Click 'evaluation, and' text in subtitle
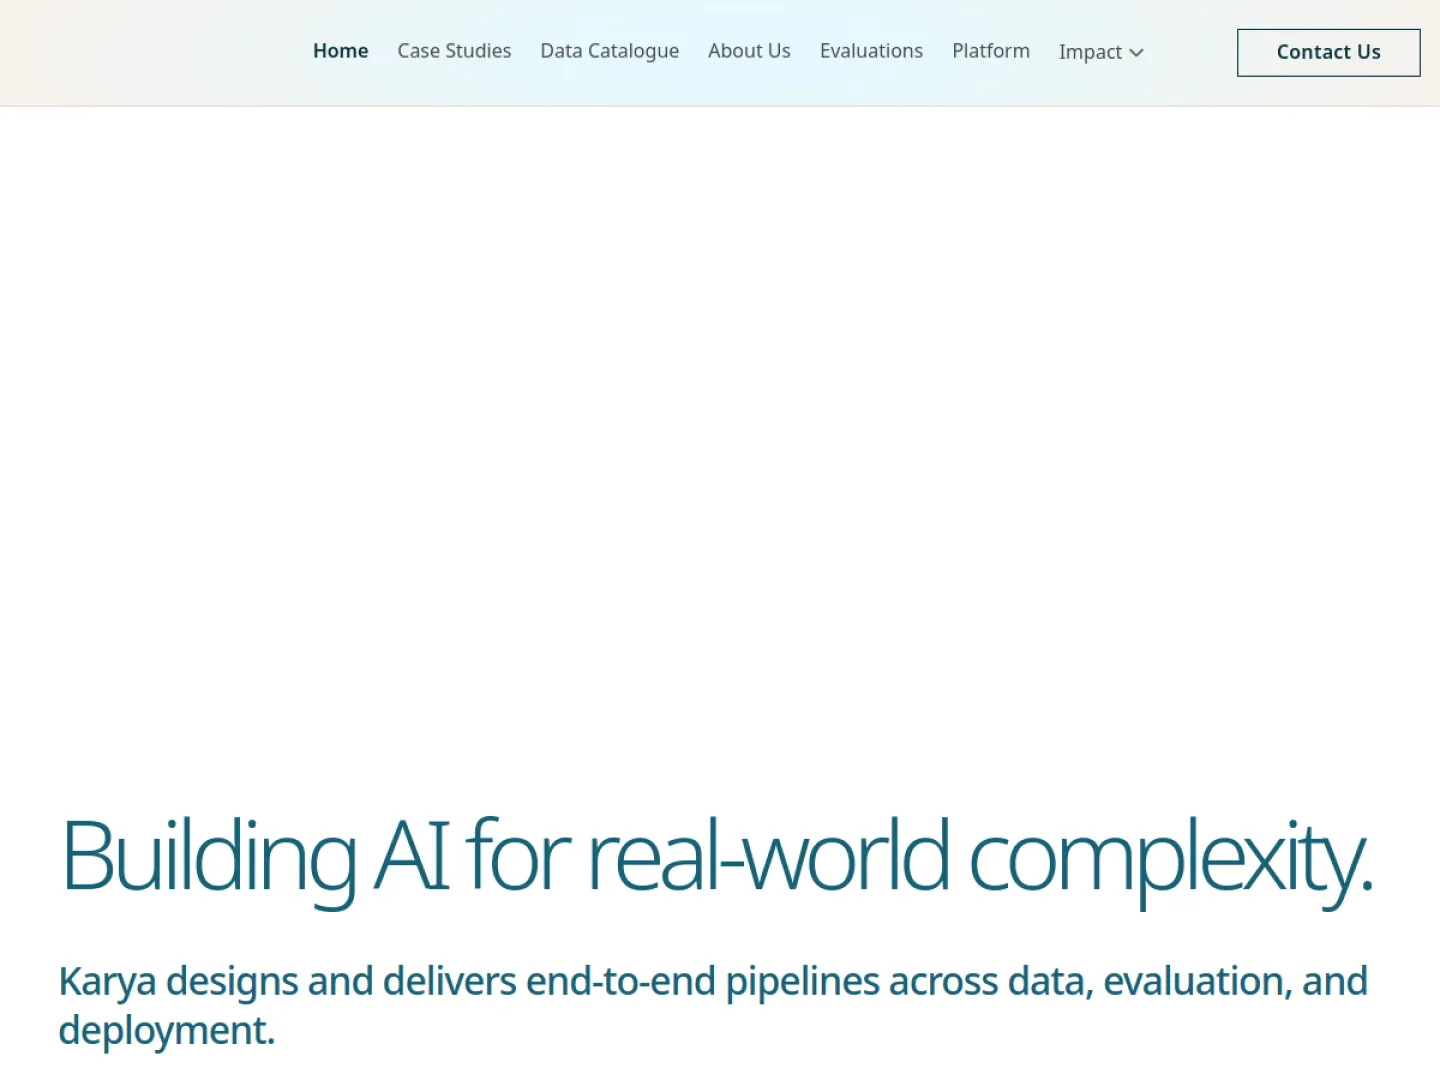Viewport: 1440px width, 1080px height. click(x=1235, y=982)
